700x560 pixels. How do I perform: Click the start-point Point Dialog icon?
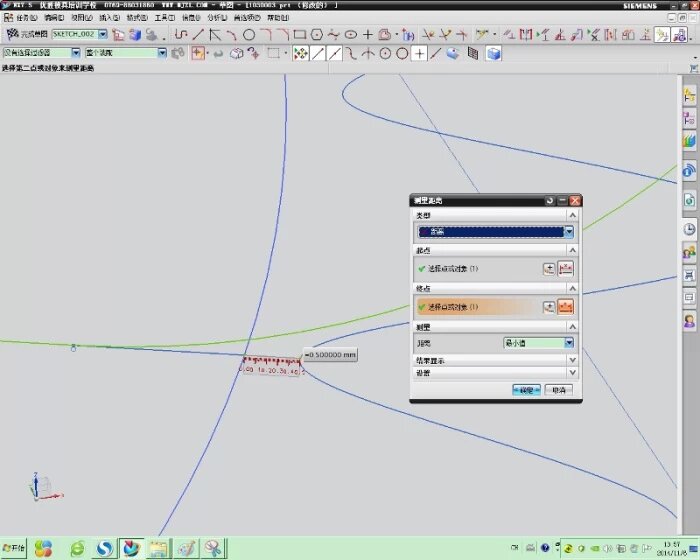(549, 269)
